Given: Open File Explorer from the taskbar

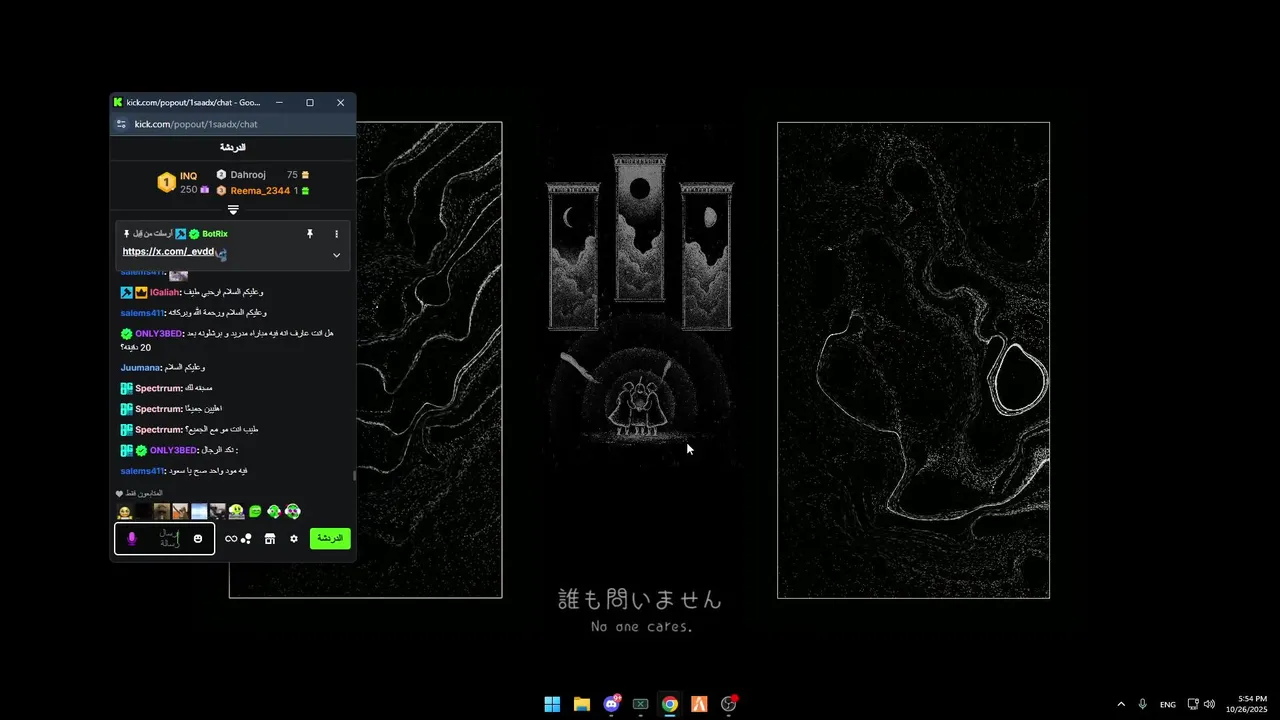Looking at the screenshot, I should click(x=582, y=704).
